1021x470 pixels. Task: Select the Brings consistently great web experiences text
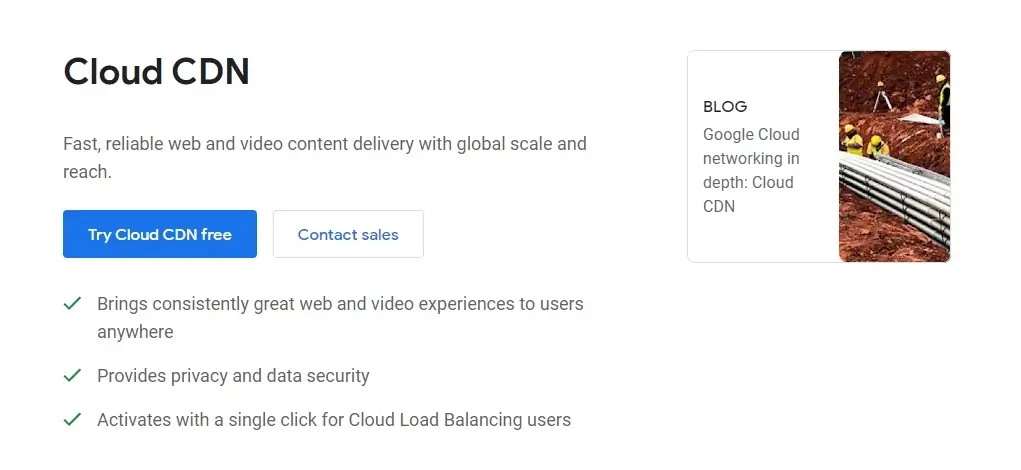point(340,303)
